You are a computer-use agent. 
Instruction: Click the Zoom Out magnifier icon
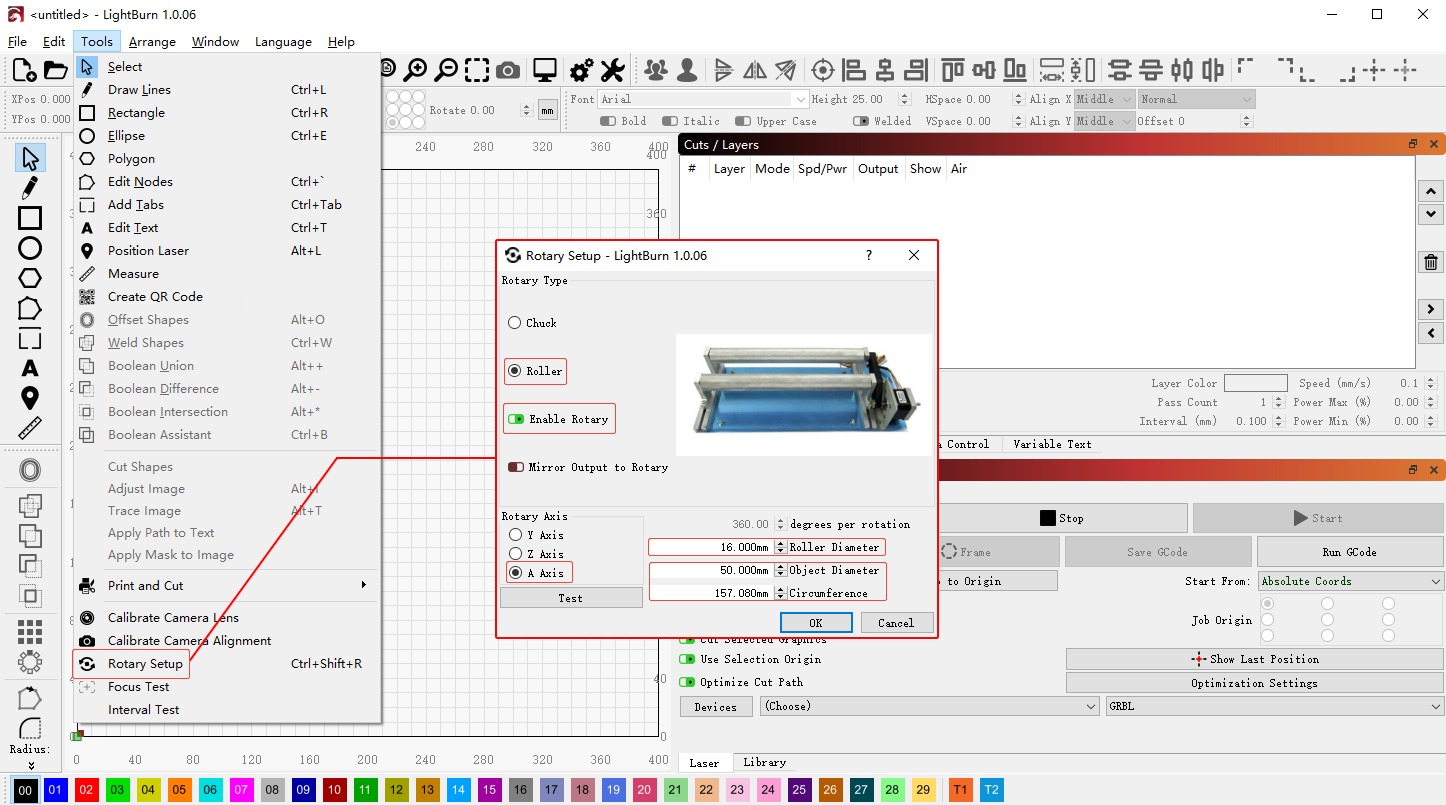[x=446, y=69]
